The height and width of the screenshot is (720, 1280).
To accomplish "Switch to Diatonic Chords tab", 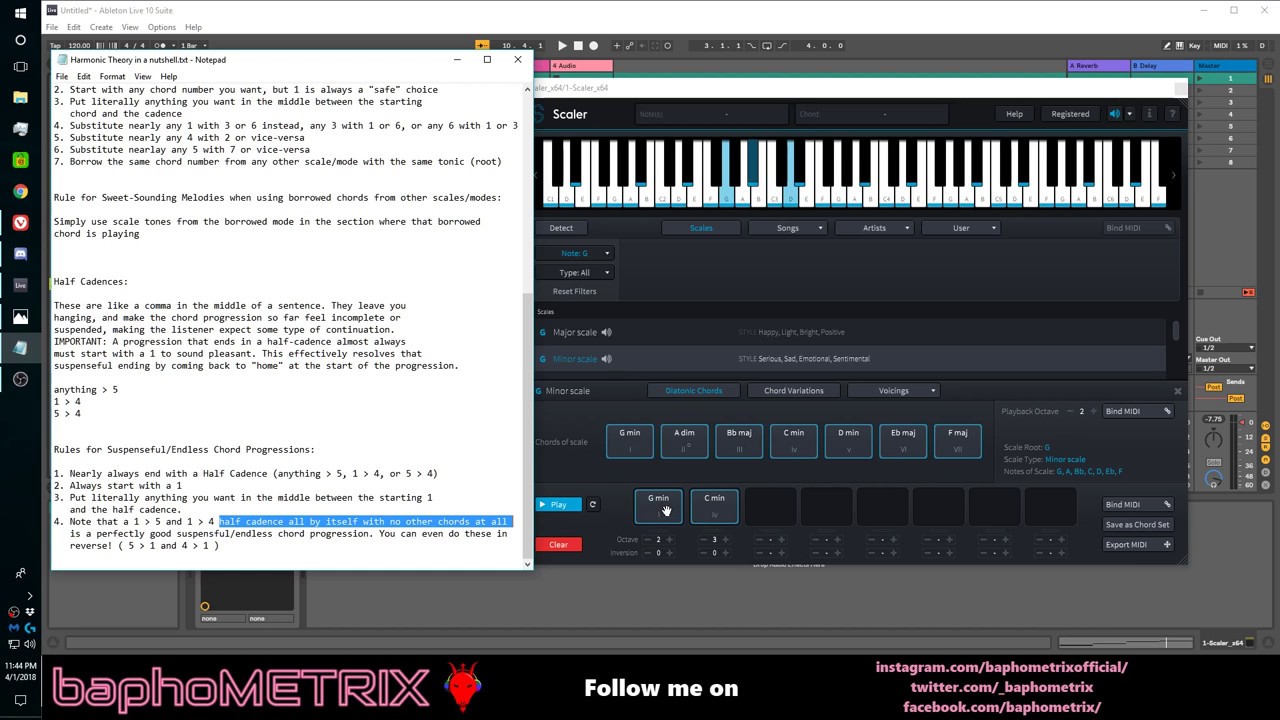I will [x=694, y=391].
